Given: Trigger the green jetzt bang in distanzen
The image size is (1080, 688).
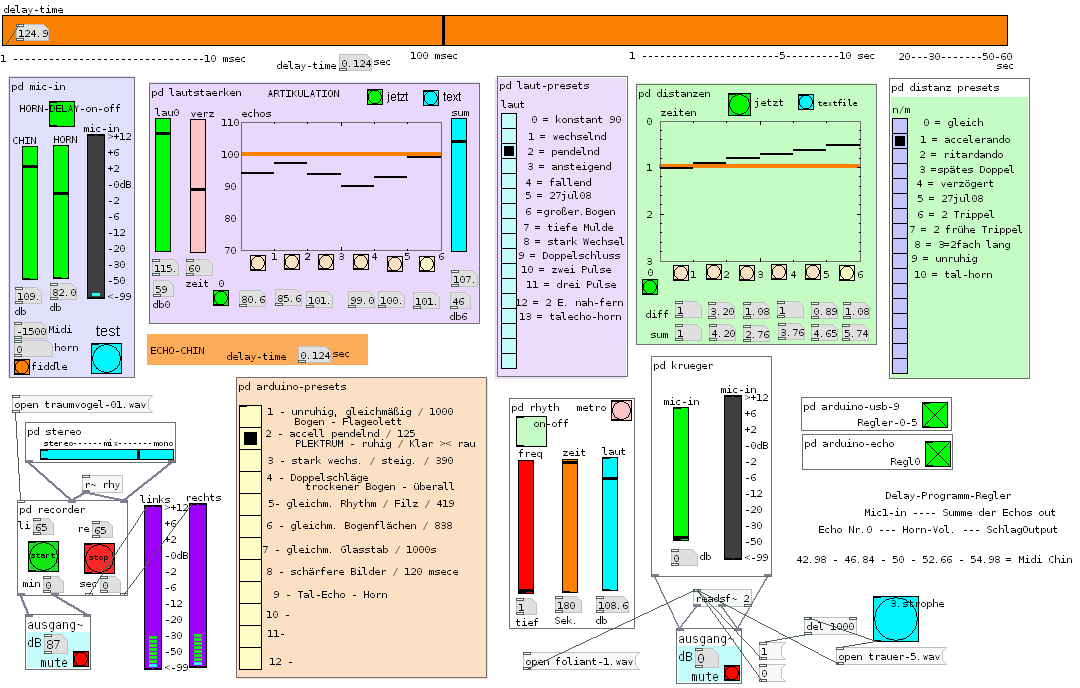Looking at the screenshot, I should (739, 103).
